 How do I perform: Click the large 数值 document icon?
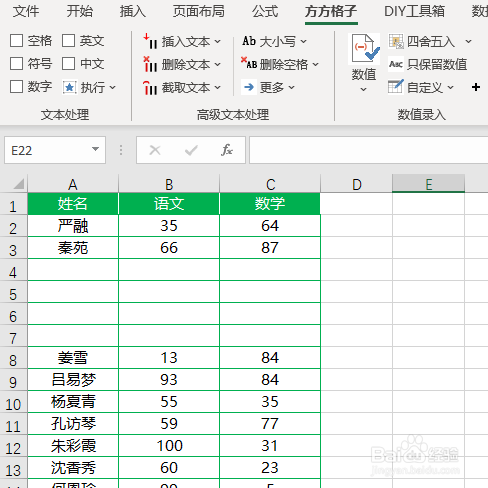(365, 49)
